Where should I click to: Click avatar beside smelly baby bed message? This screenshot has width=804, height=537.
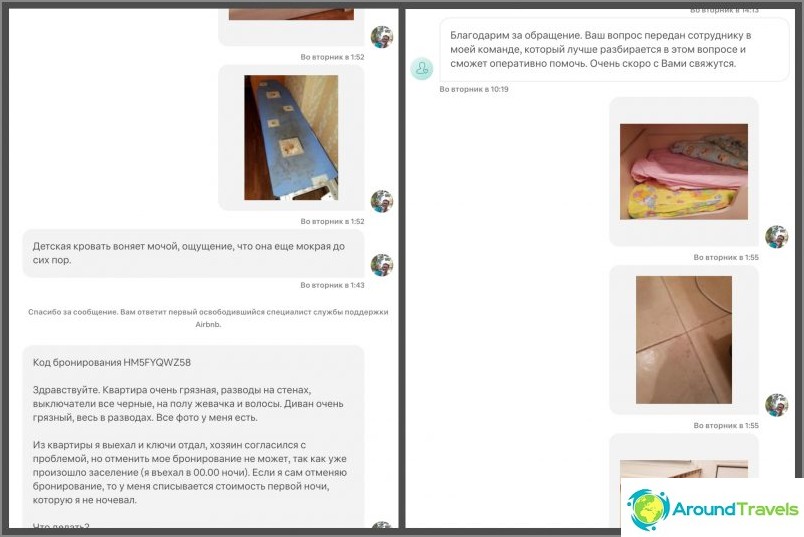coord(381,265)
